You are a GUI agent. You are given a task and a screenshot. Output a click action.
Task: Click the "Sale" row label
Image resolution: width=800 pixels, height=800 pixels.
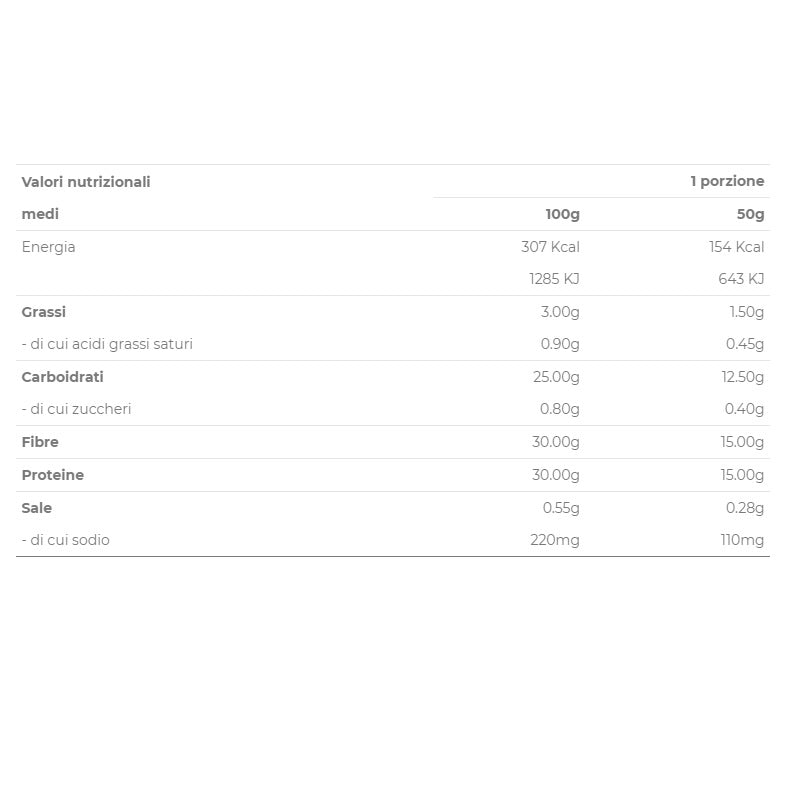[x=37, y=508]
